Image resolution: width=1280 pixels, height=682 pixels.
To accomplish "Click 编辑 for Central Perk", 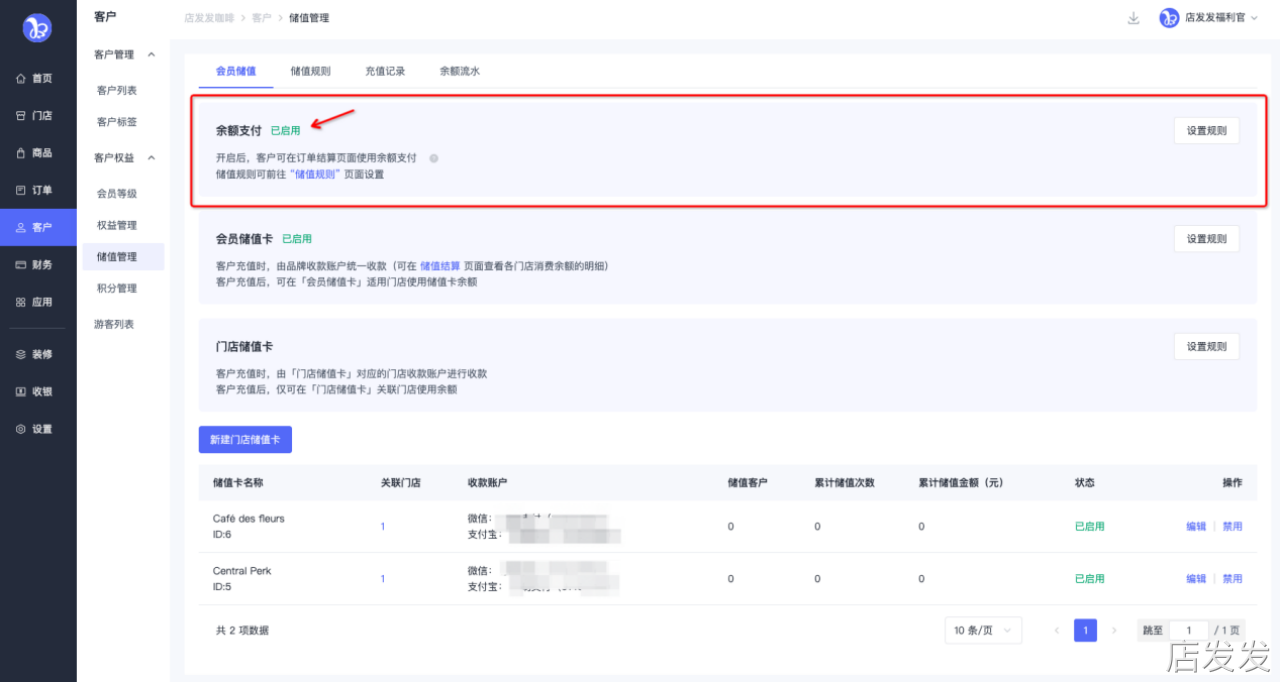I will point(1196,579).
